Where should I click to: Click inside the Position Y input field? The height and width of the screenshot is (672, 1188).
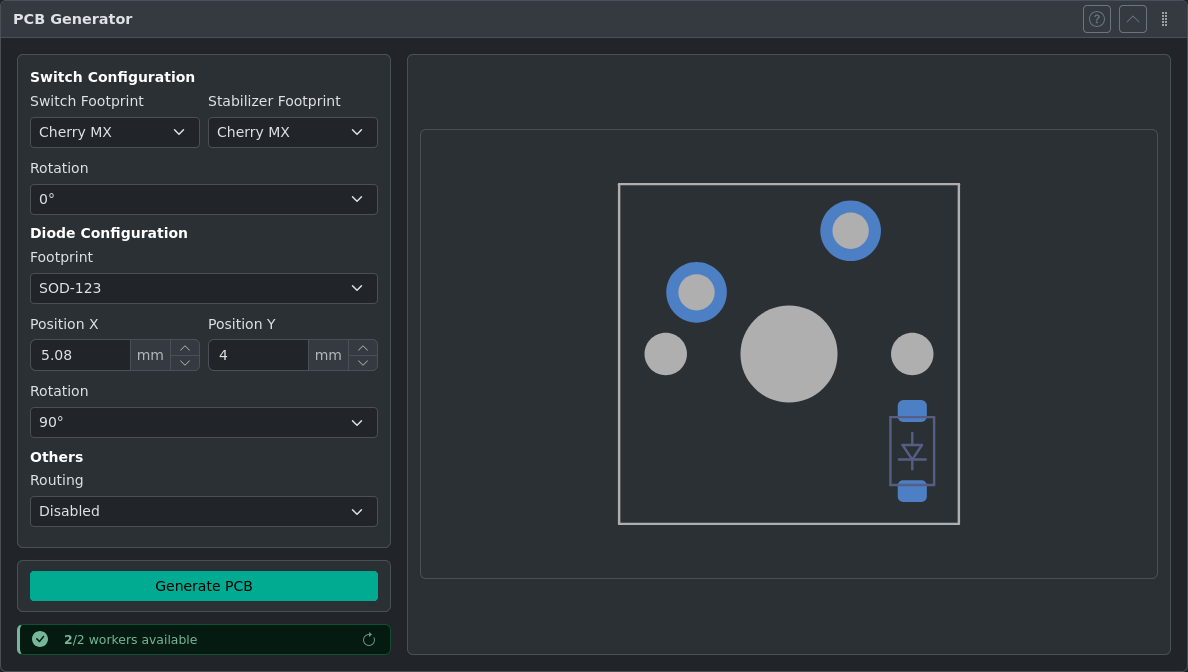coord(258,355)
